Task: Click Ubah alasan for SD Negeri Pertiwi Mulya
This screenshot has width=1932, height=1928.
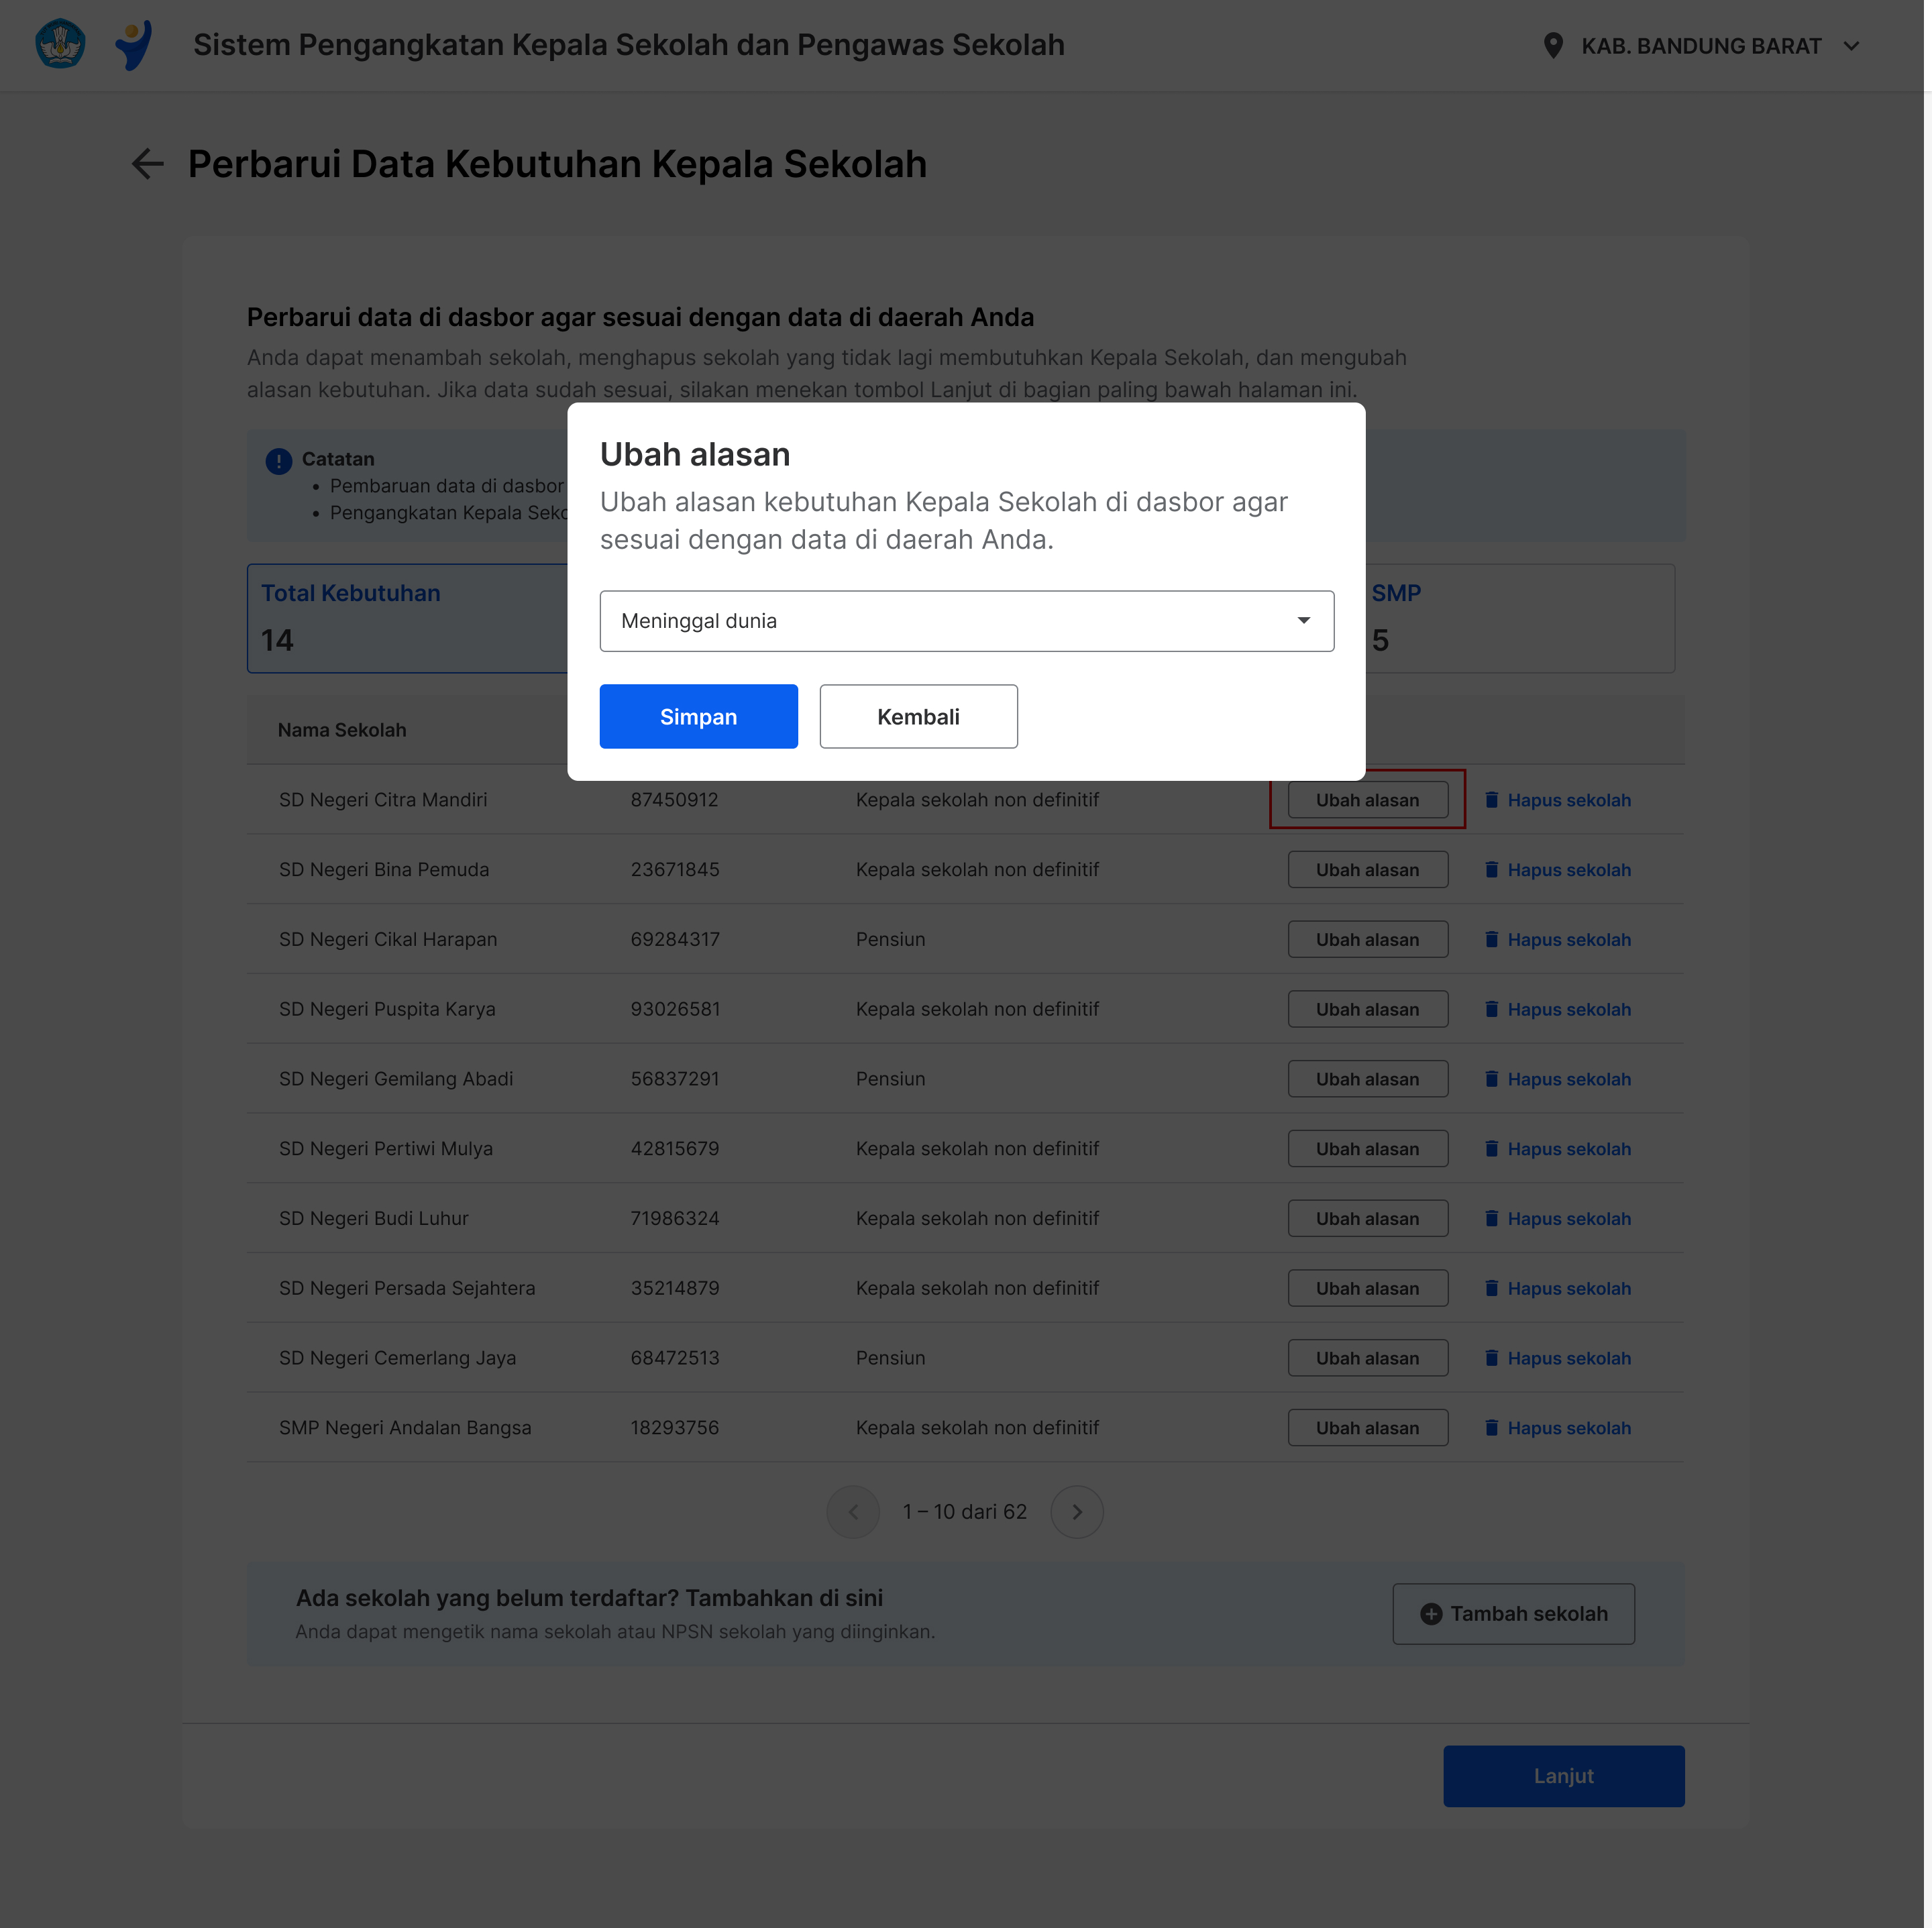Action: click(1367, 1149)
